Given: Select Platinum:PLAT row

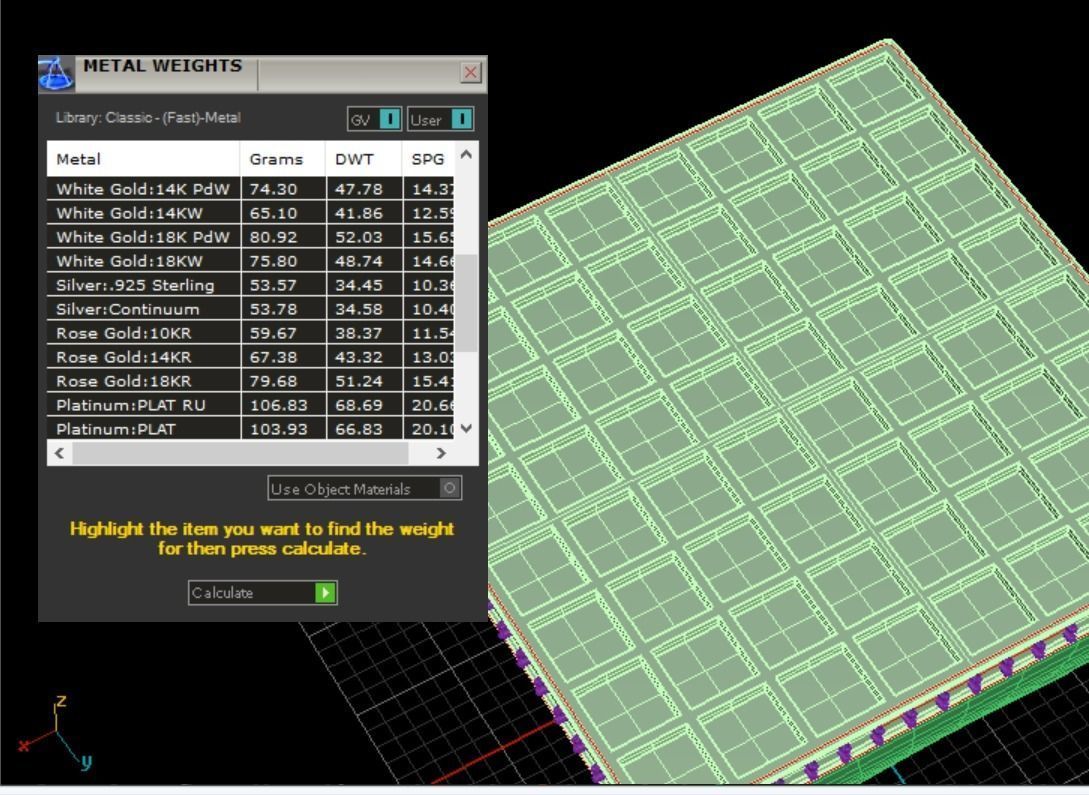Looking at the screenshot, I should pyautogui.click(x=250, y=429).
